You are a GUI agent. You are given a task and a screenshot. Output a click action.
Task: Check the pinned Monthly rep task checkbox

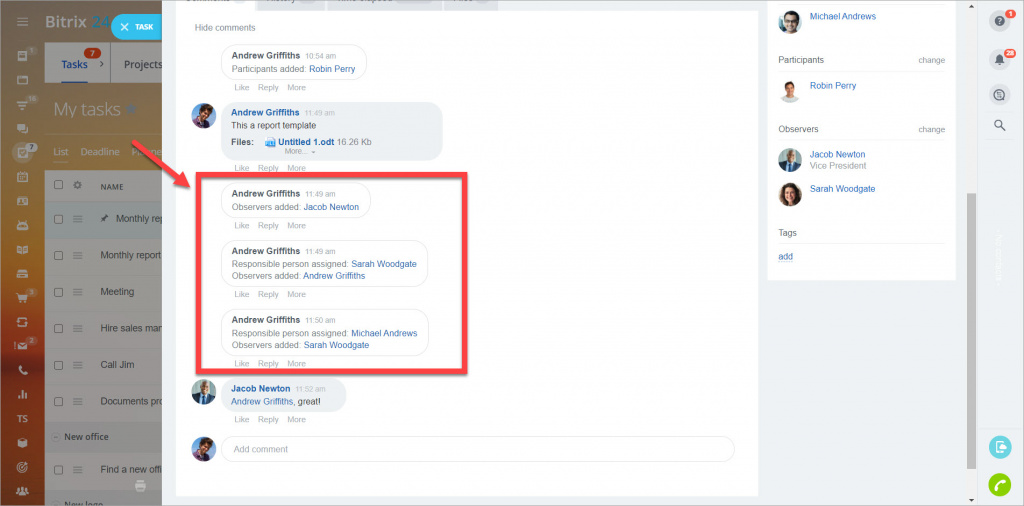point(58,219)
